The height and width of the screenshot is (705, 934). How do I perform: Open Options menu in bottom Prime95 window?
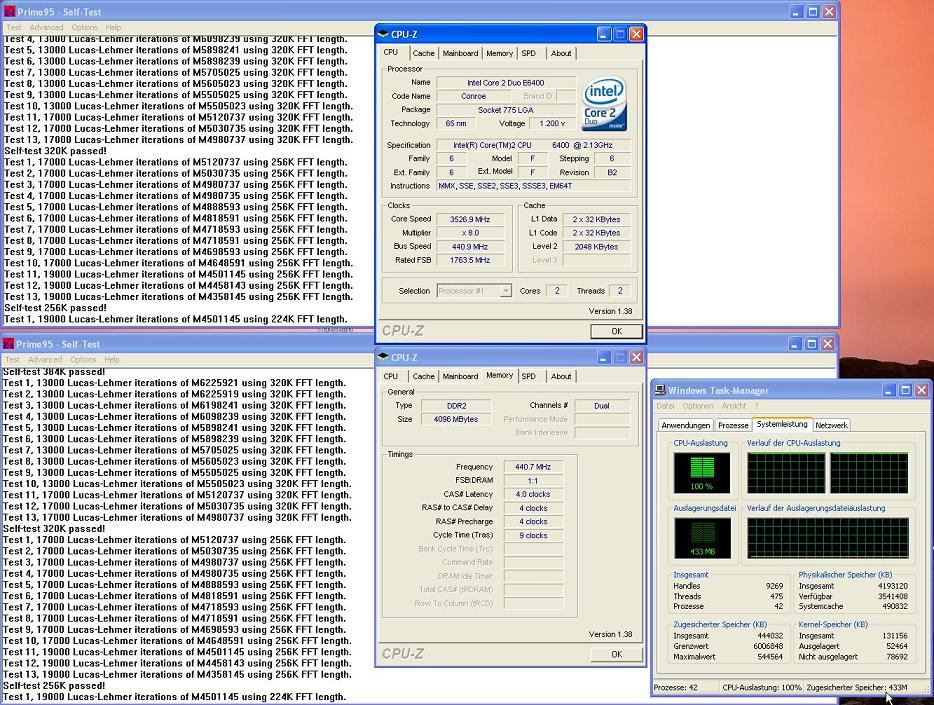83,360
